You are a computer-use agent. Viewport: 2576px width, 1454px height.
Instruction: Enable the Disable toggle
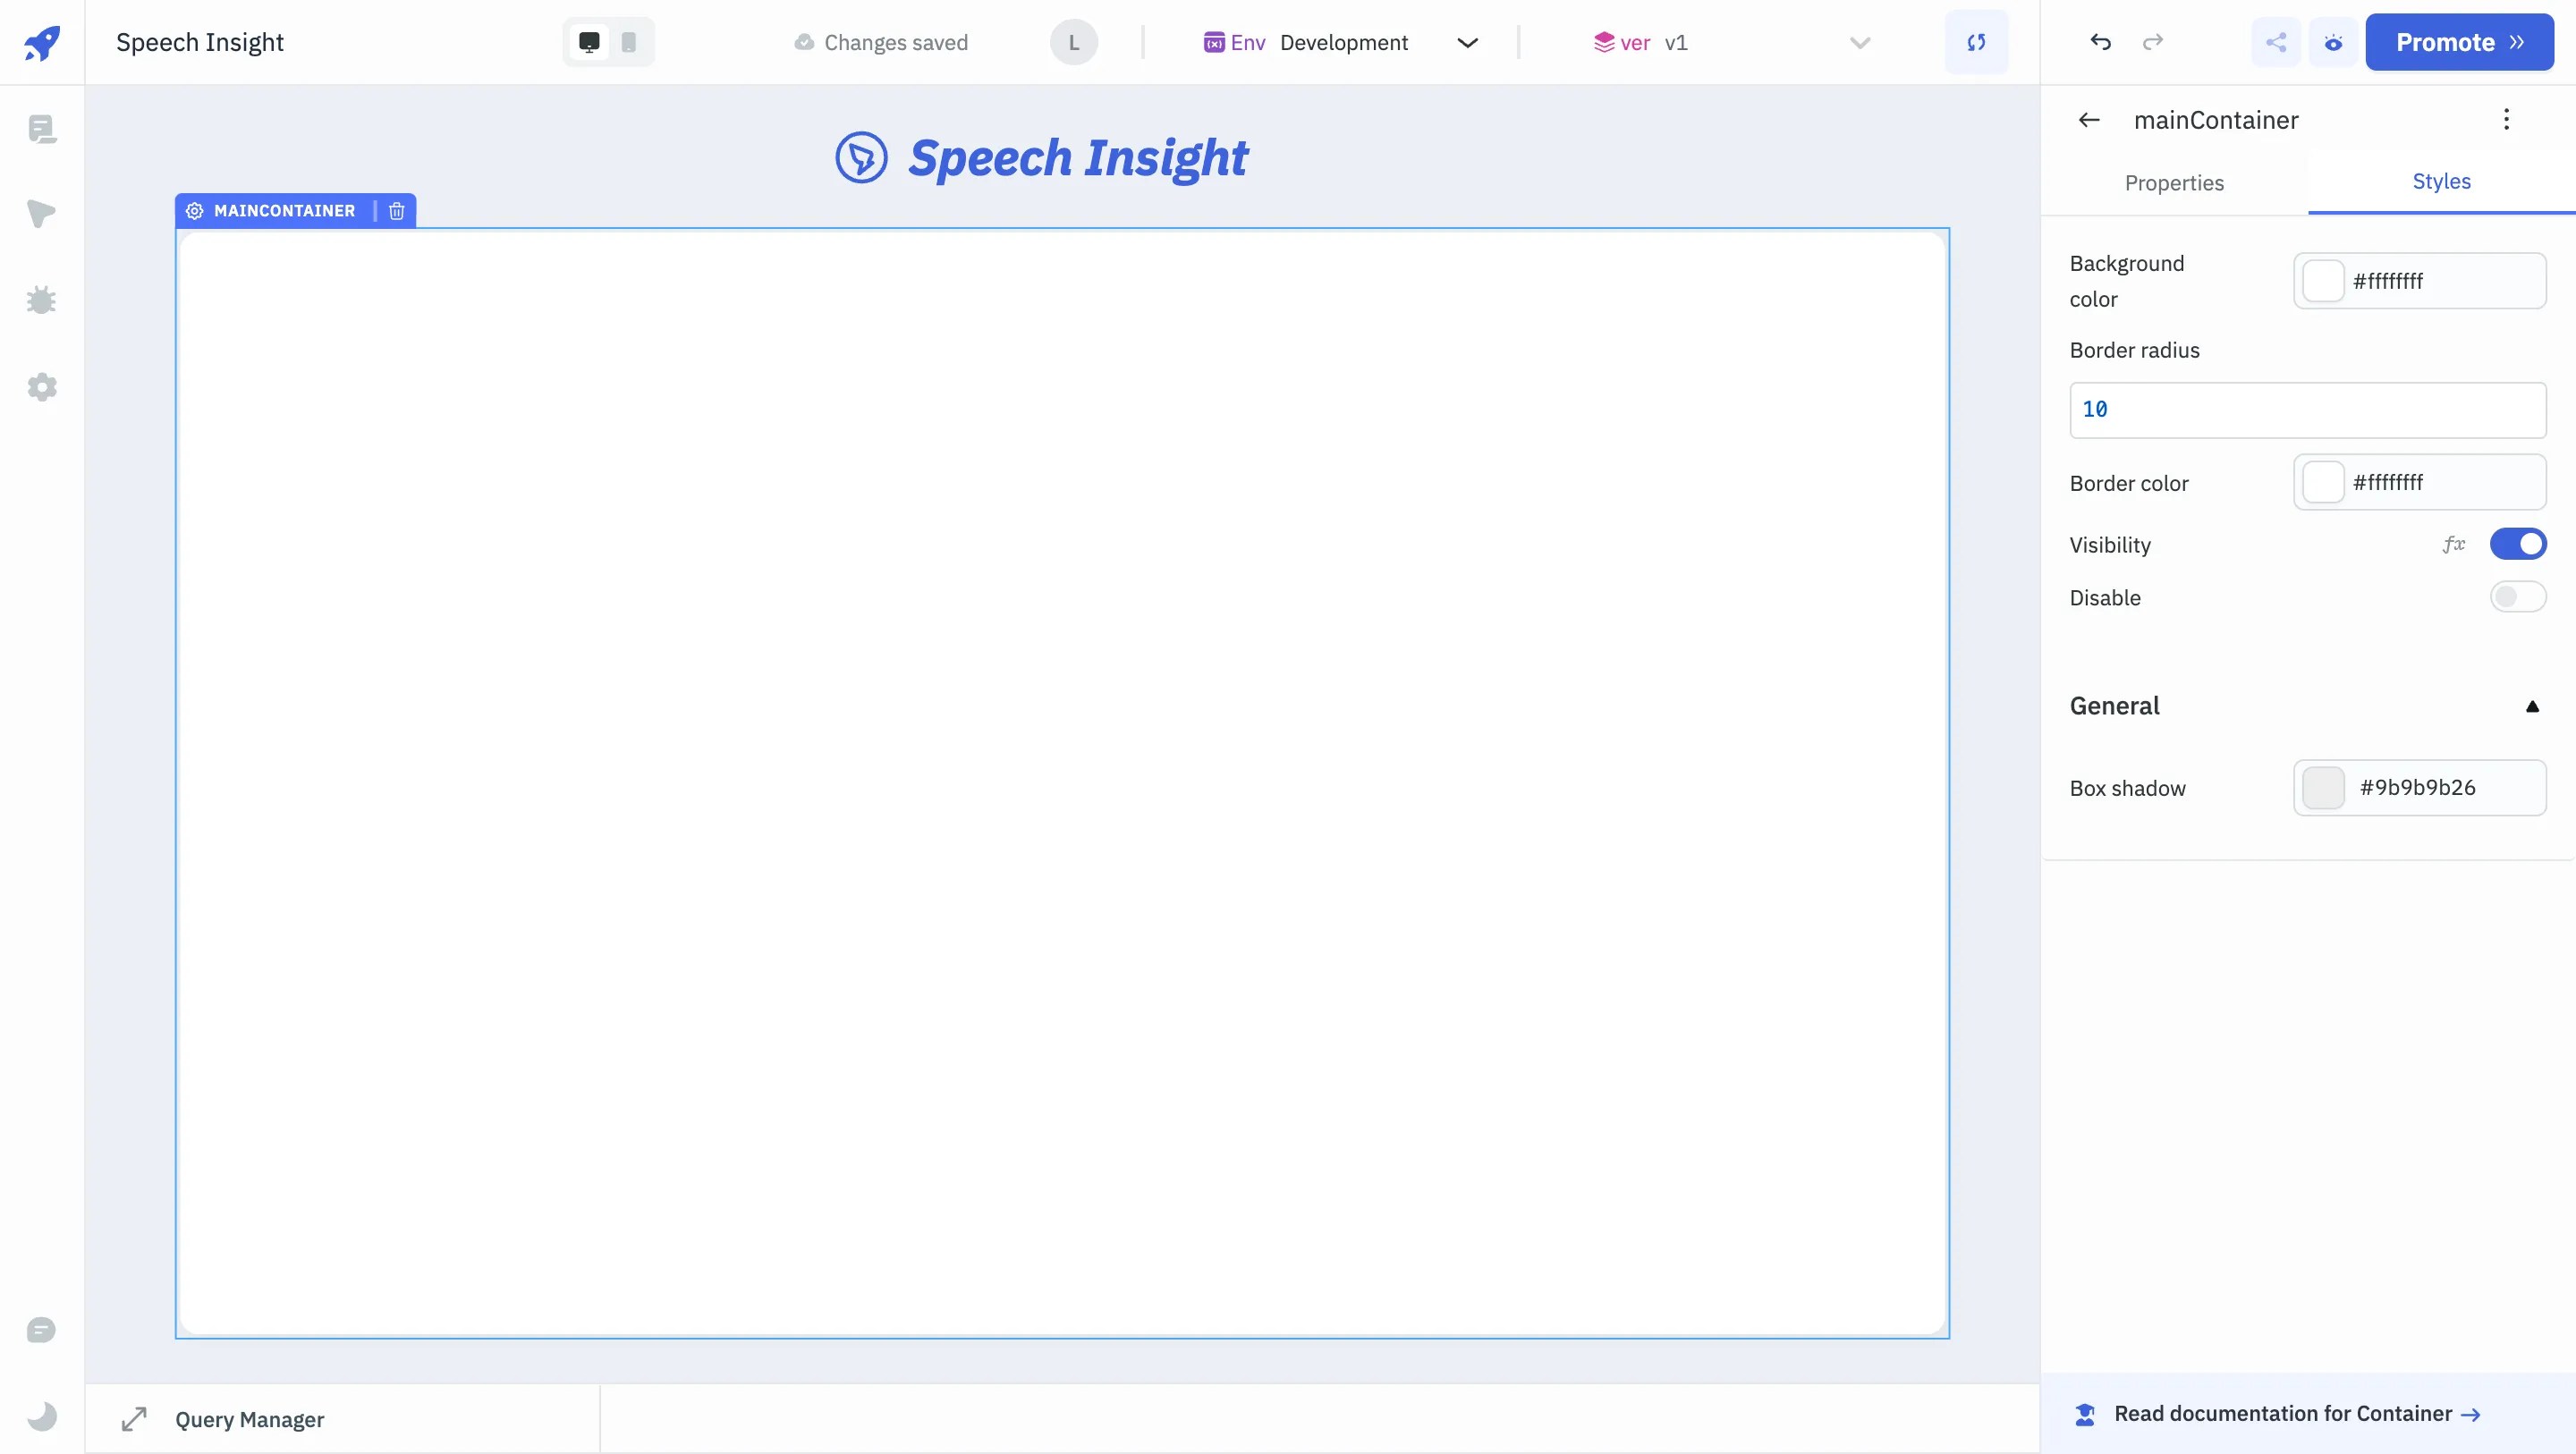(2518, 597)
